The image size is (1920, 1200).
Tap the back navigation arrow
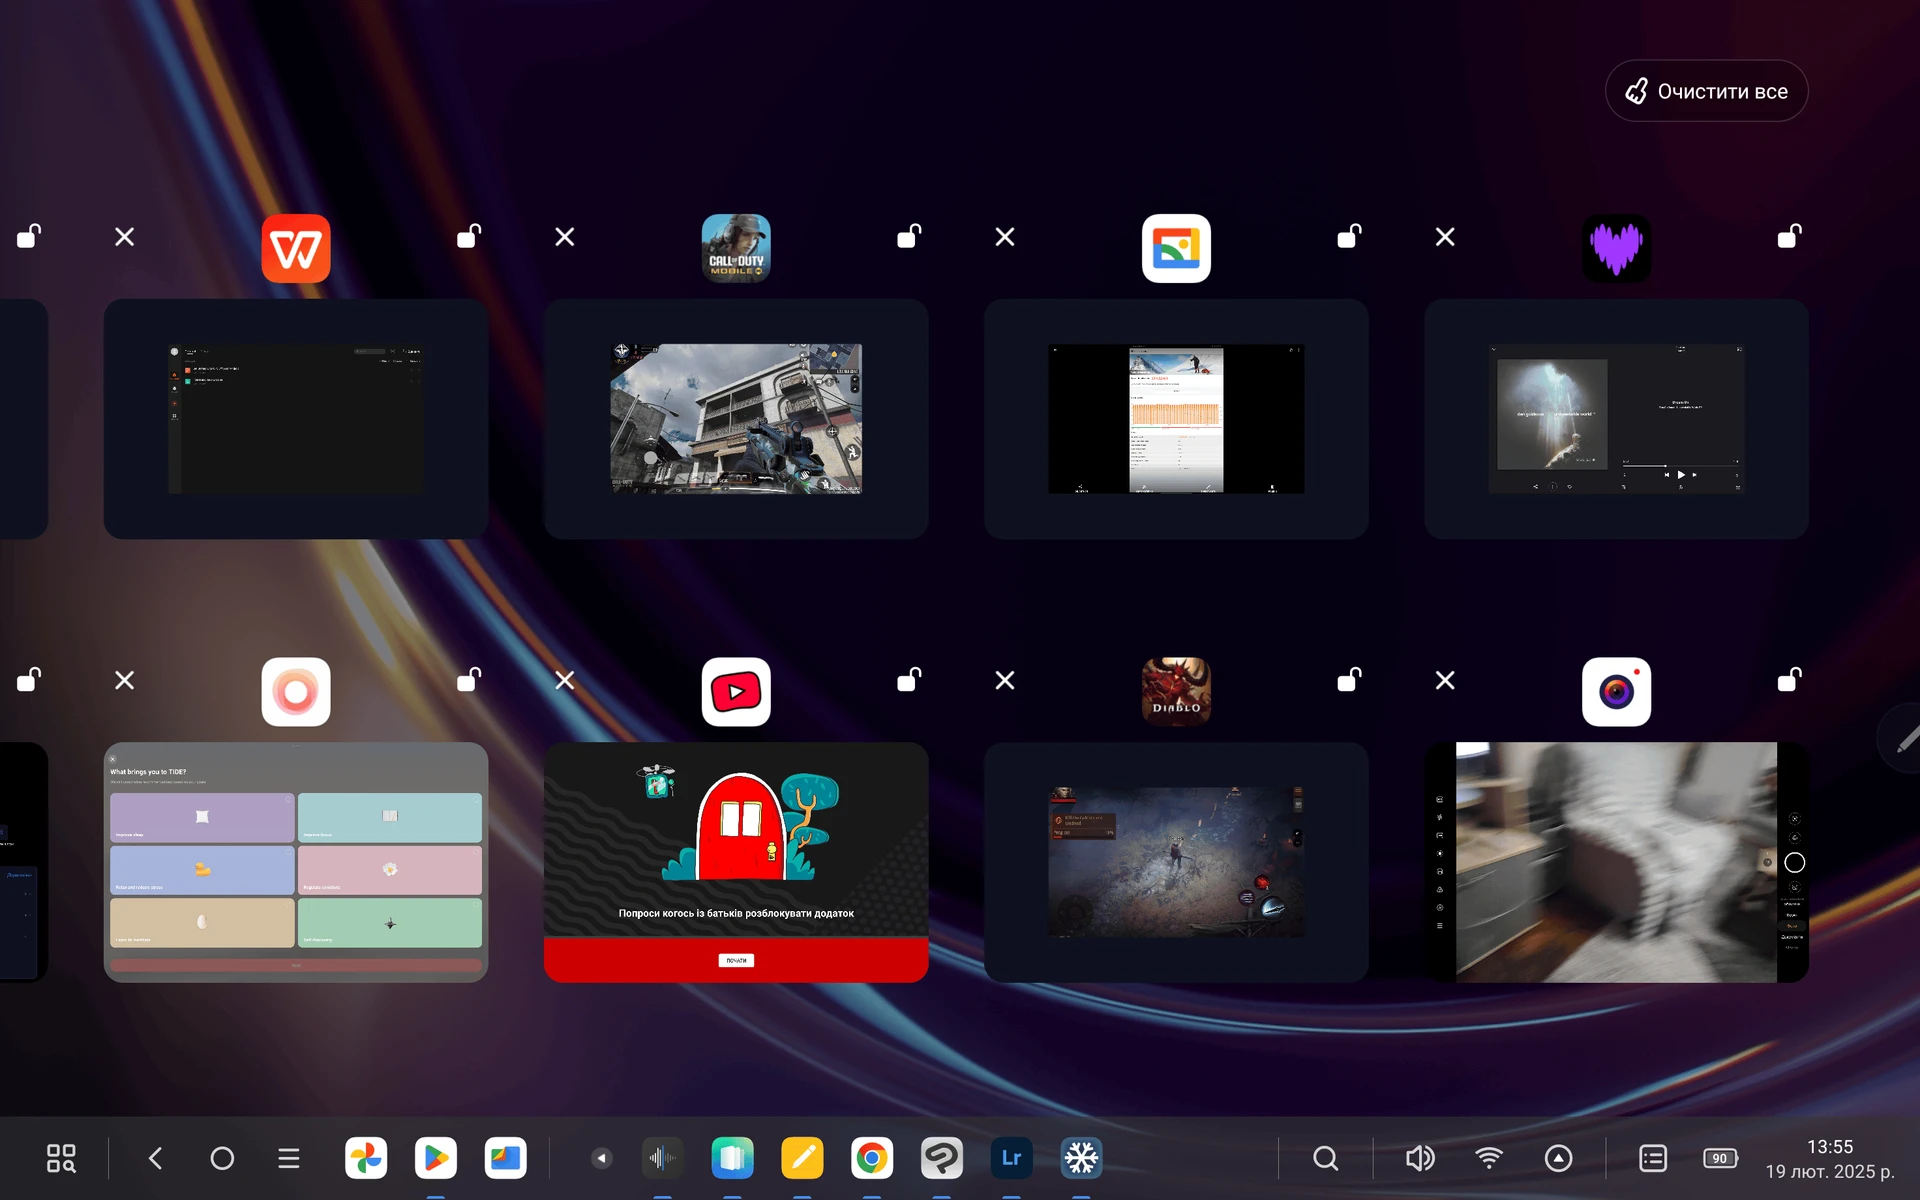[x=155, y=1158]
